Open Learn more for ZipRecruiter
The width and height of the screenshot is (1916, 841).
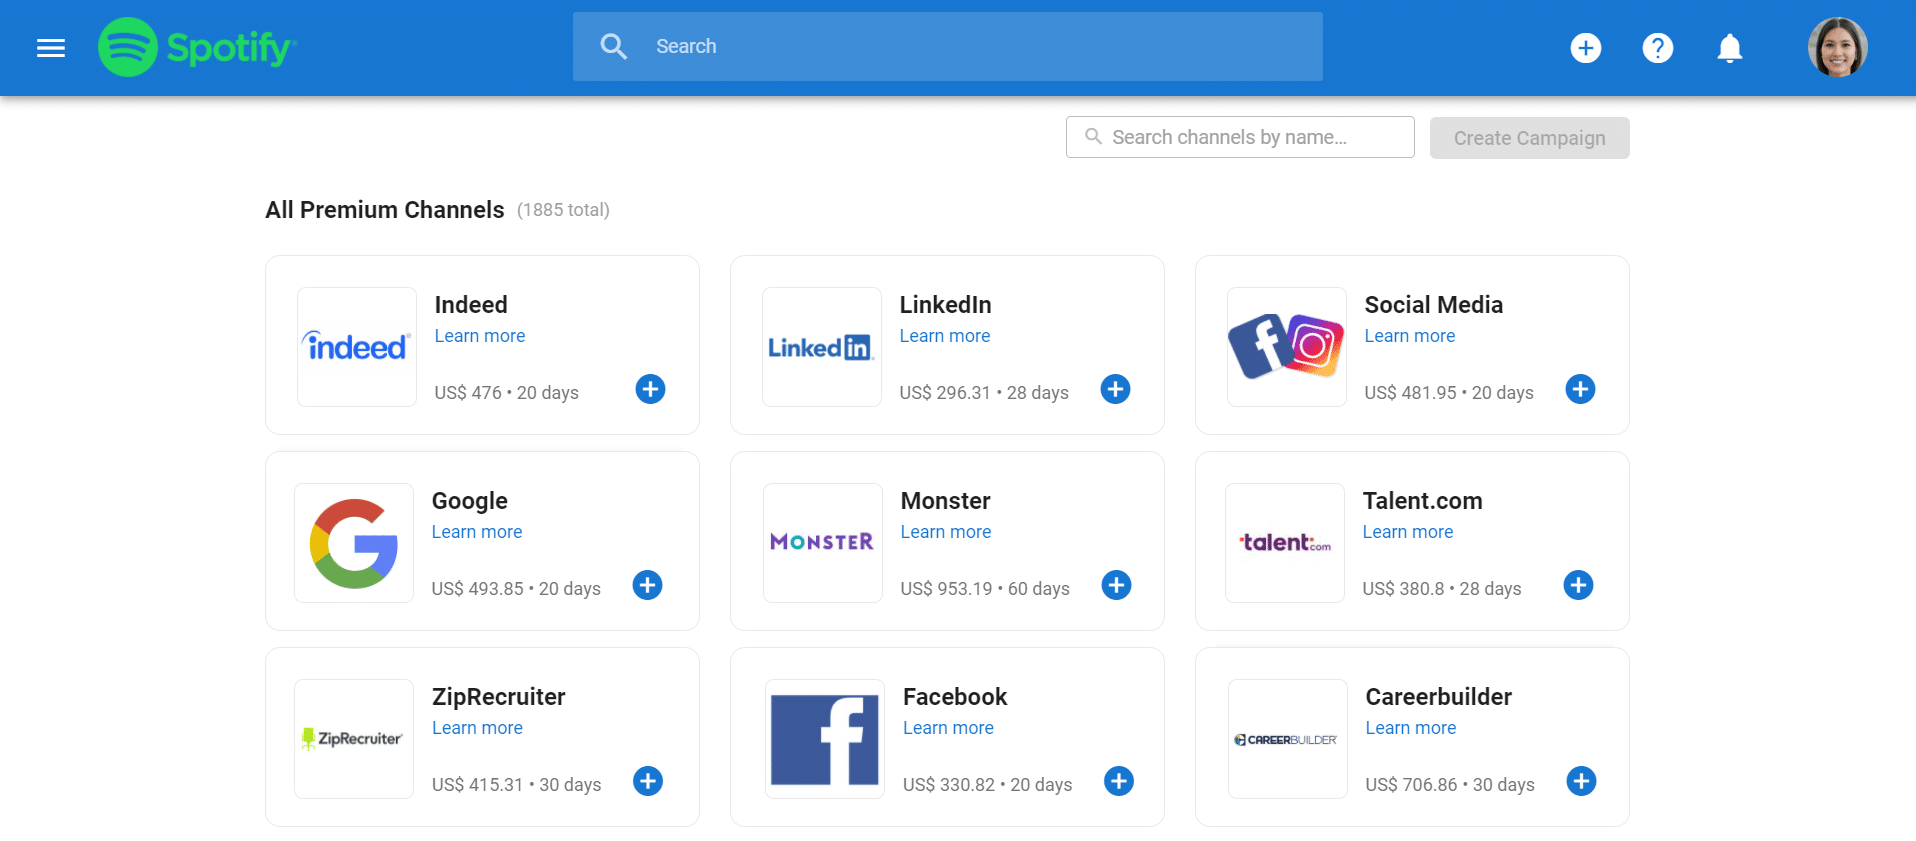pos(477,728)
